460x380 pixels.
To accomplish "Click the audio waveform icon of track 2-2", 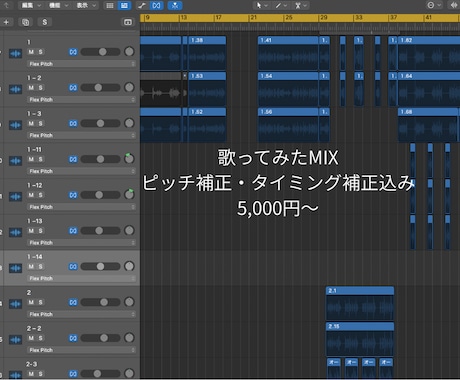I will coord(15,340).
